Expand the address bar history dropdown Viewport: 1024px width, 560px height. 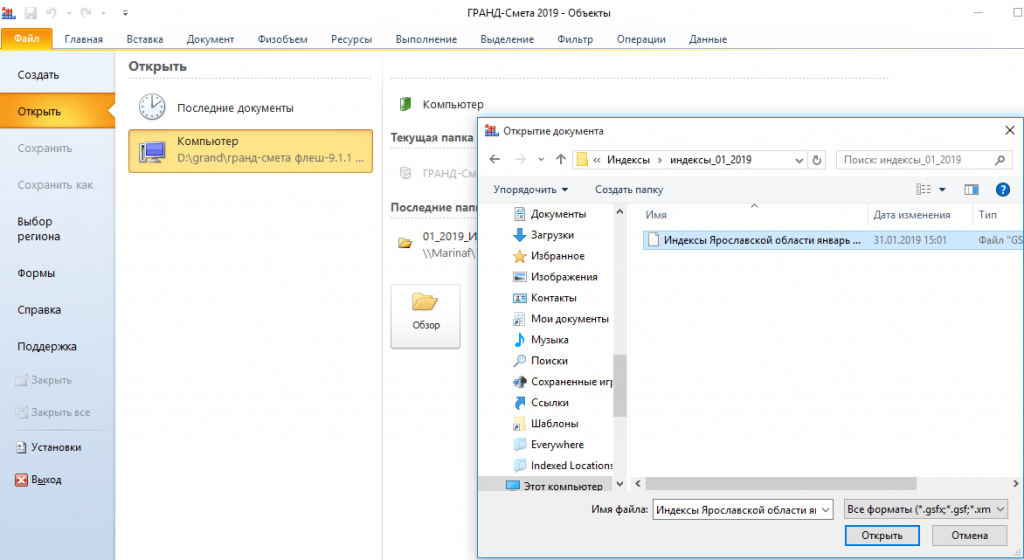pyautogui.click(x=799, y=160)
